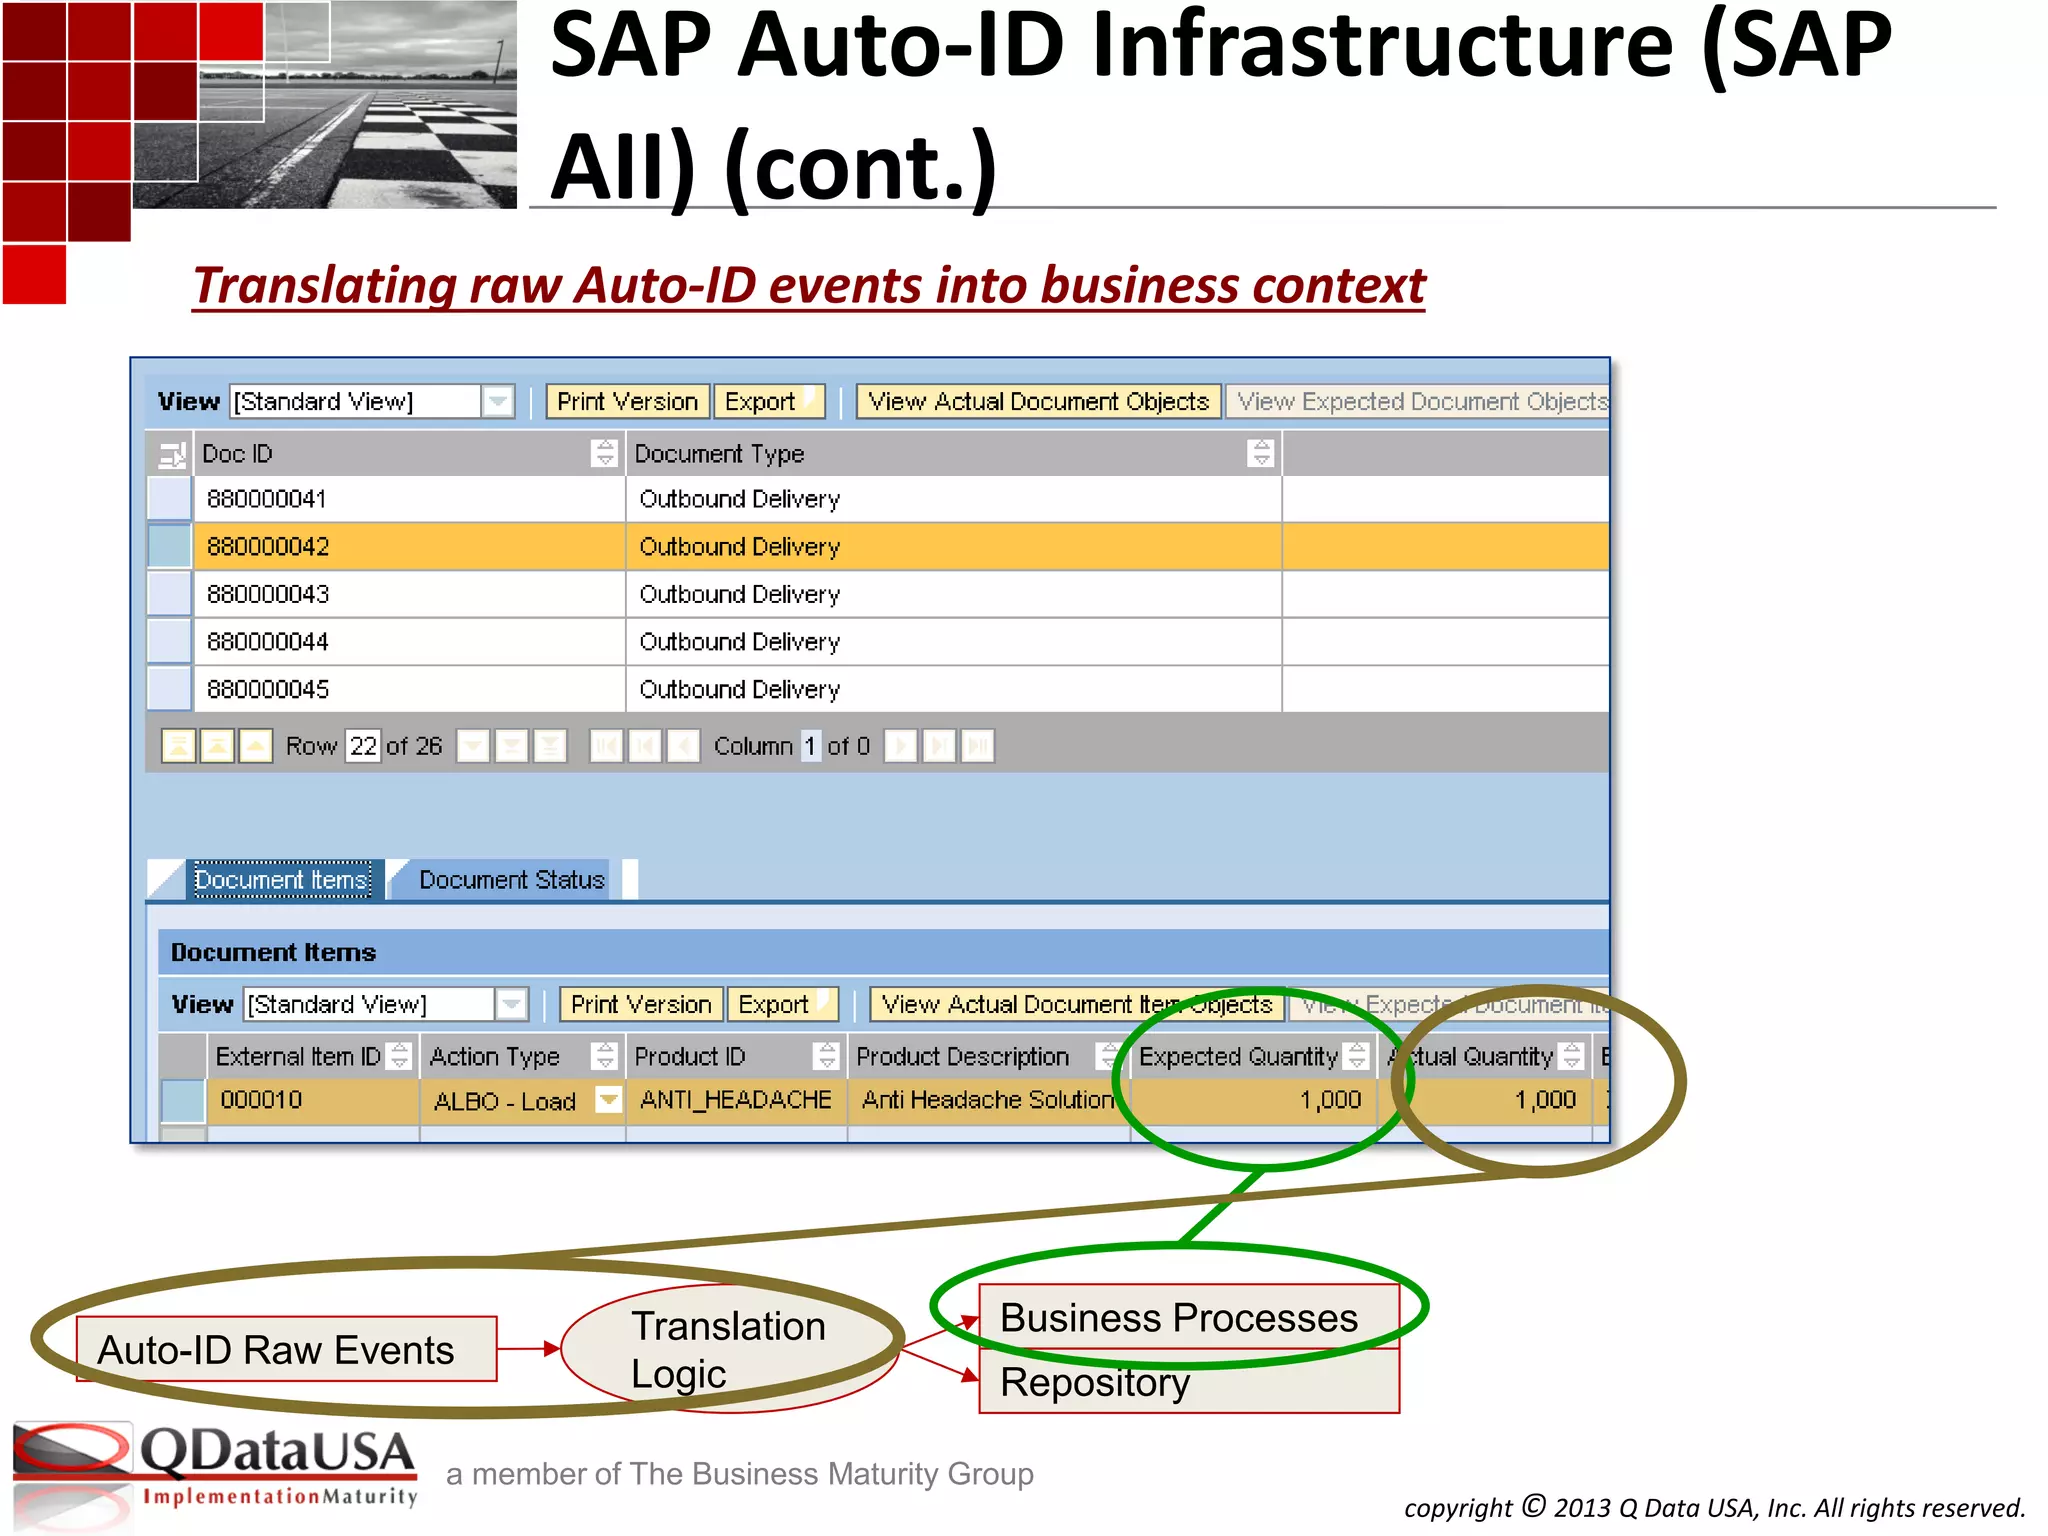Click Anti Headache Solution description cell

click(989, 1100)
